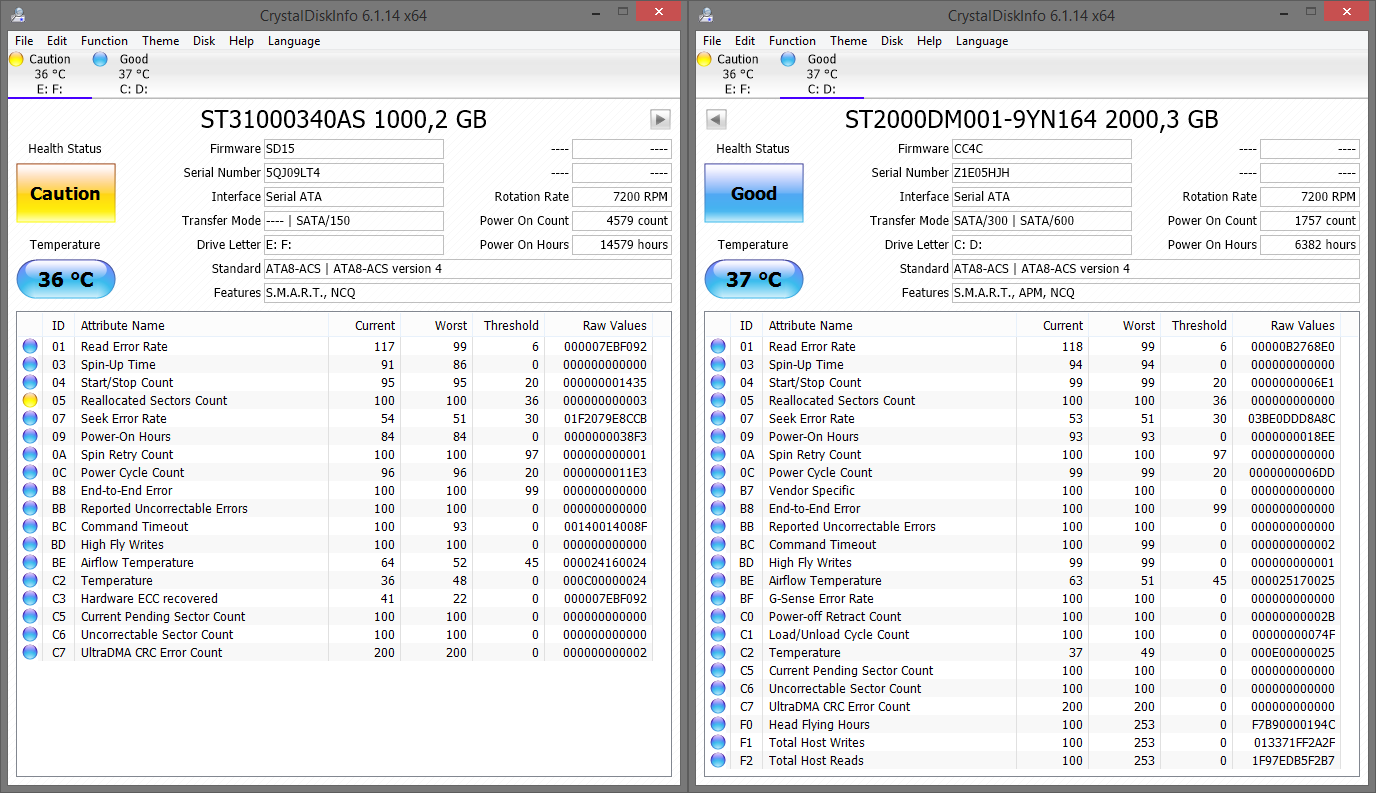Click status dot beside Head Flying Hours row

click(718, 724)
